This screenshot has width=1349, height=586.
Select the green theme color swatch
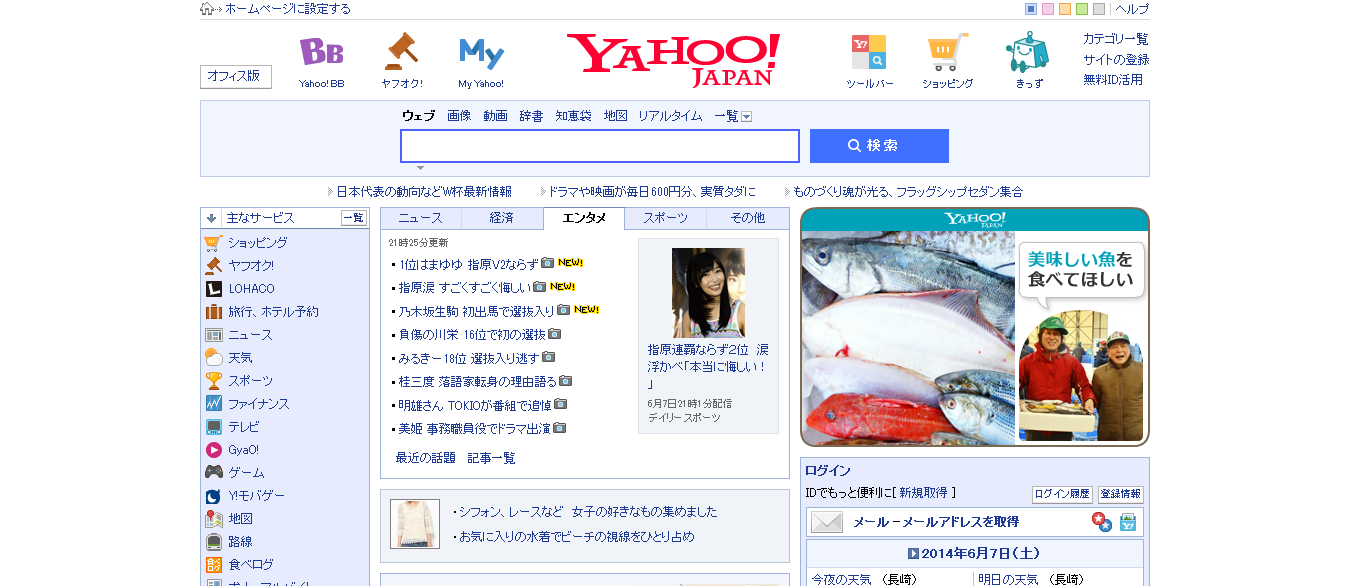click(x=1082, y=9)
